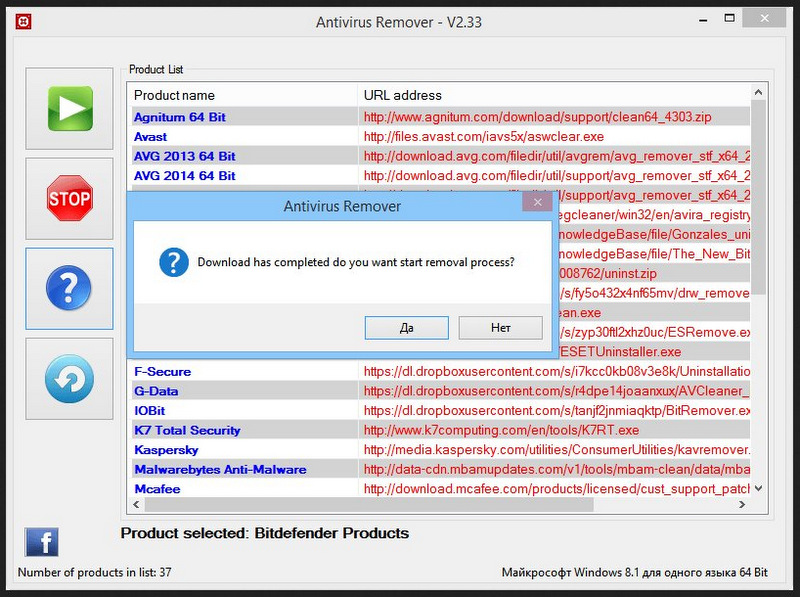Click the product list scroll down arrow

pyautogui.click(x=758, y=488)
